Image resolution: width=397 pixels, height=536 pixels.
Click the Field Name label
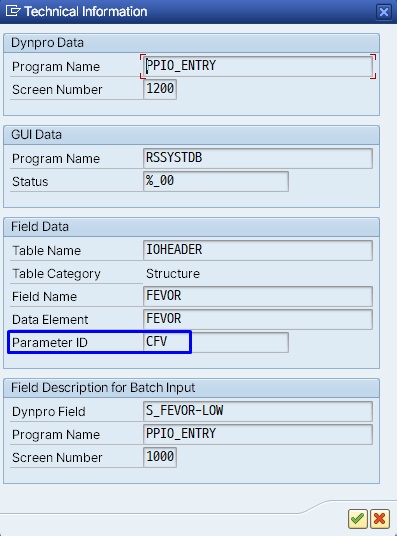click(x=44, y=296)
